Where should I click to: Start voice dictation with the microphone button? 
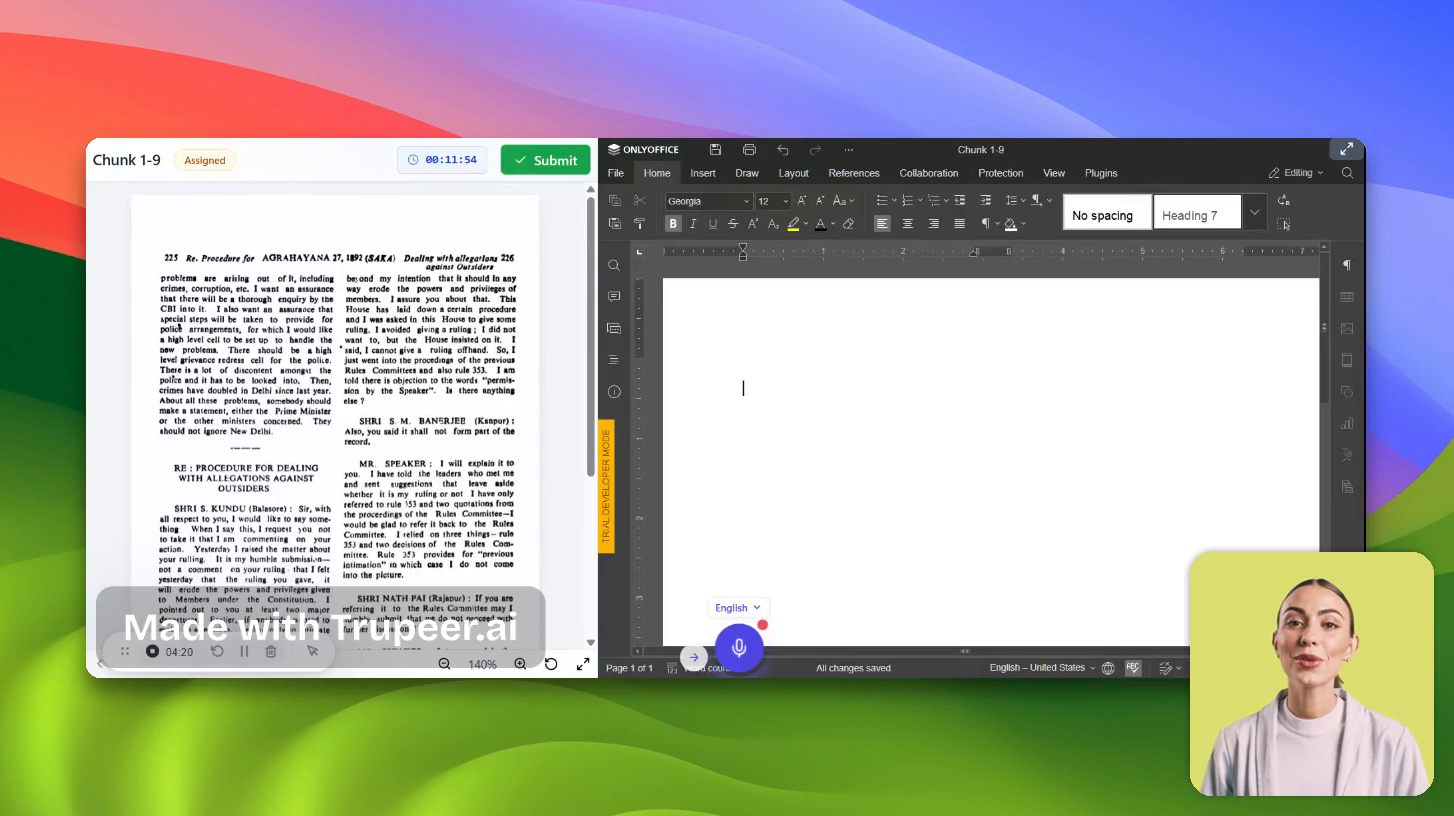tap(739, 647)
